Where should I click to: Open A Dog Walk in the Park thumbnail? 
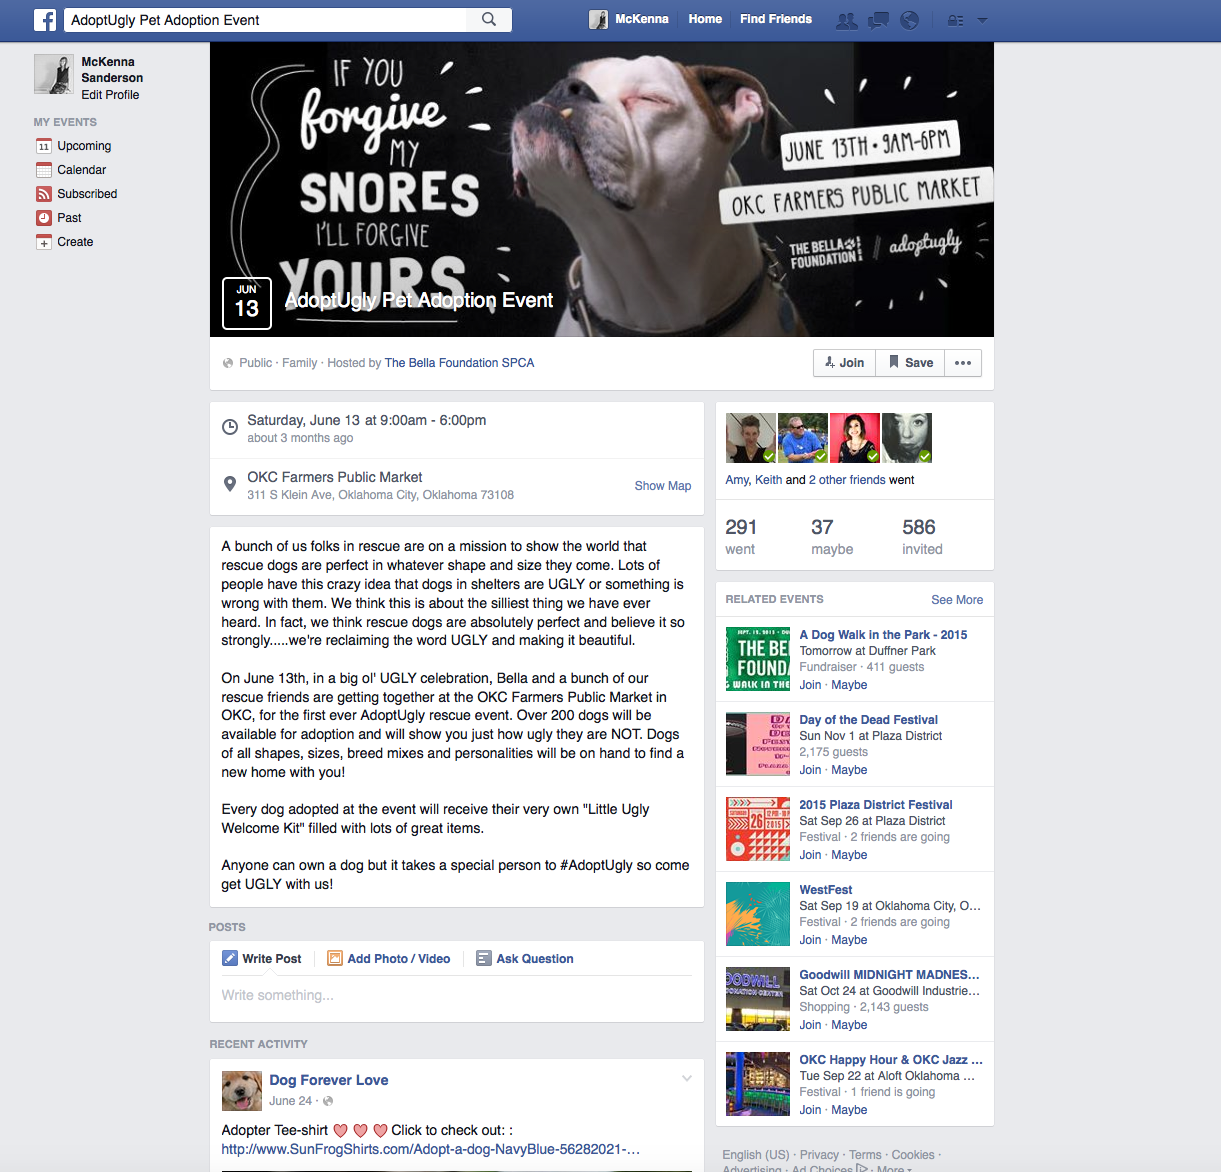[x=758, y=659]
